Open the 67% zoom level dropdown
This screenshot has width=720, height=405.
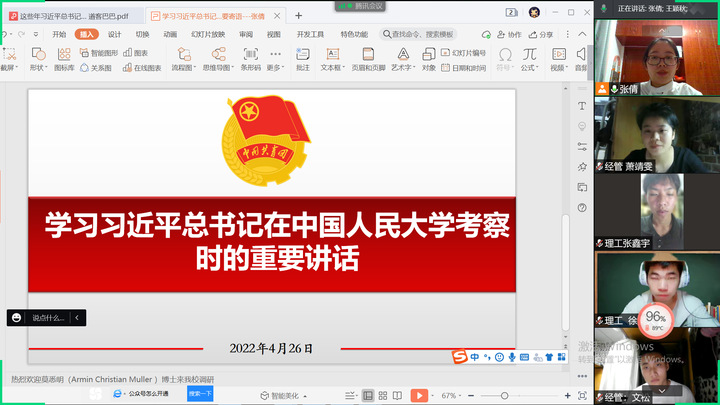452,395
